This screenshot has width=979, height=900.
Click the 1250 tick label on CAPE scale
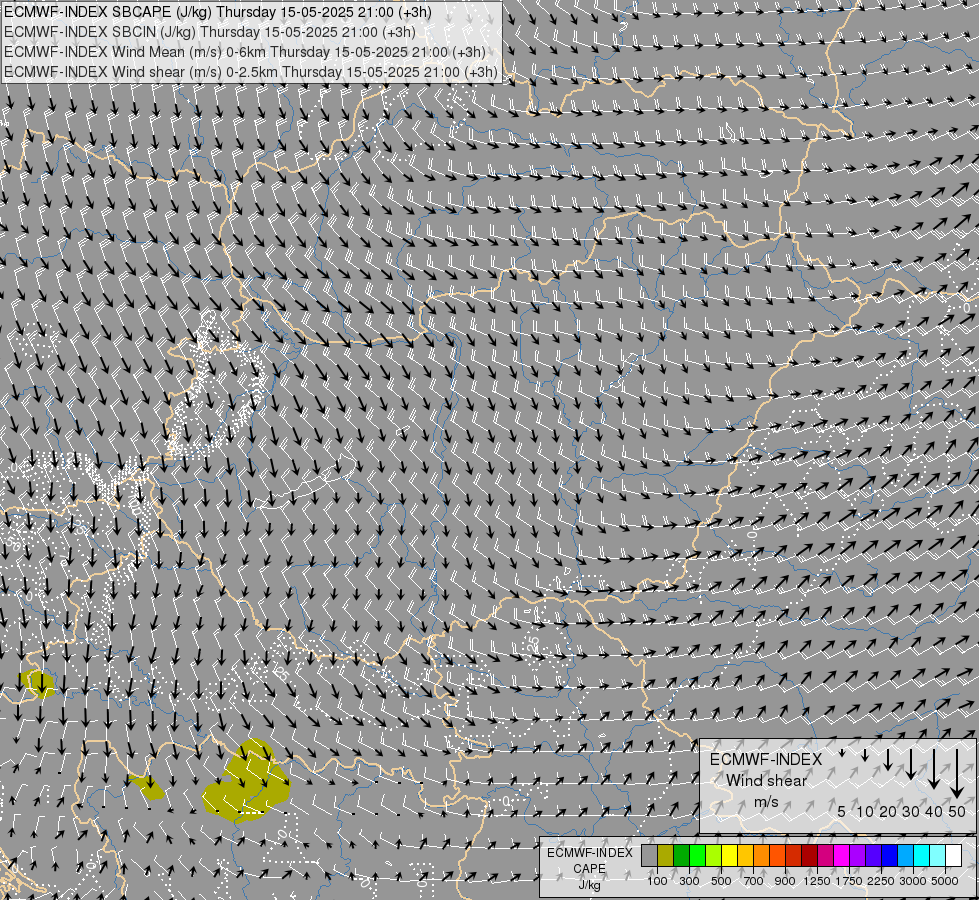click(817, 881)
